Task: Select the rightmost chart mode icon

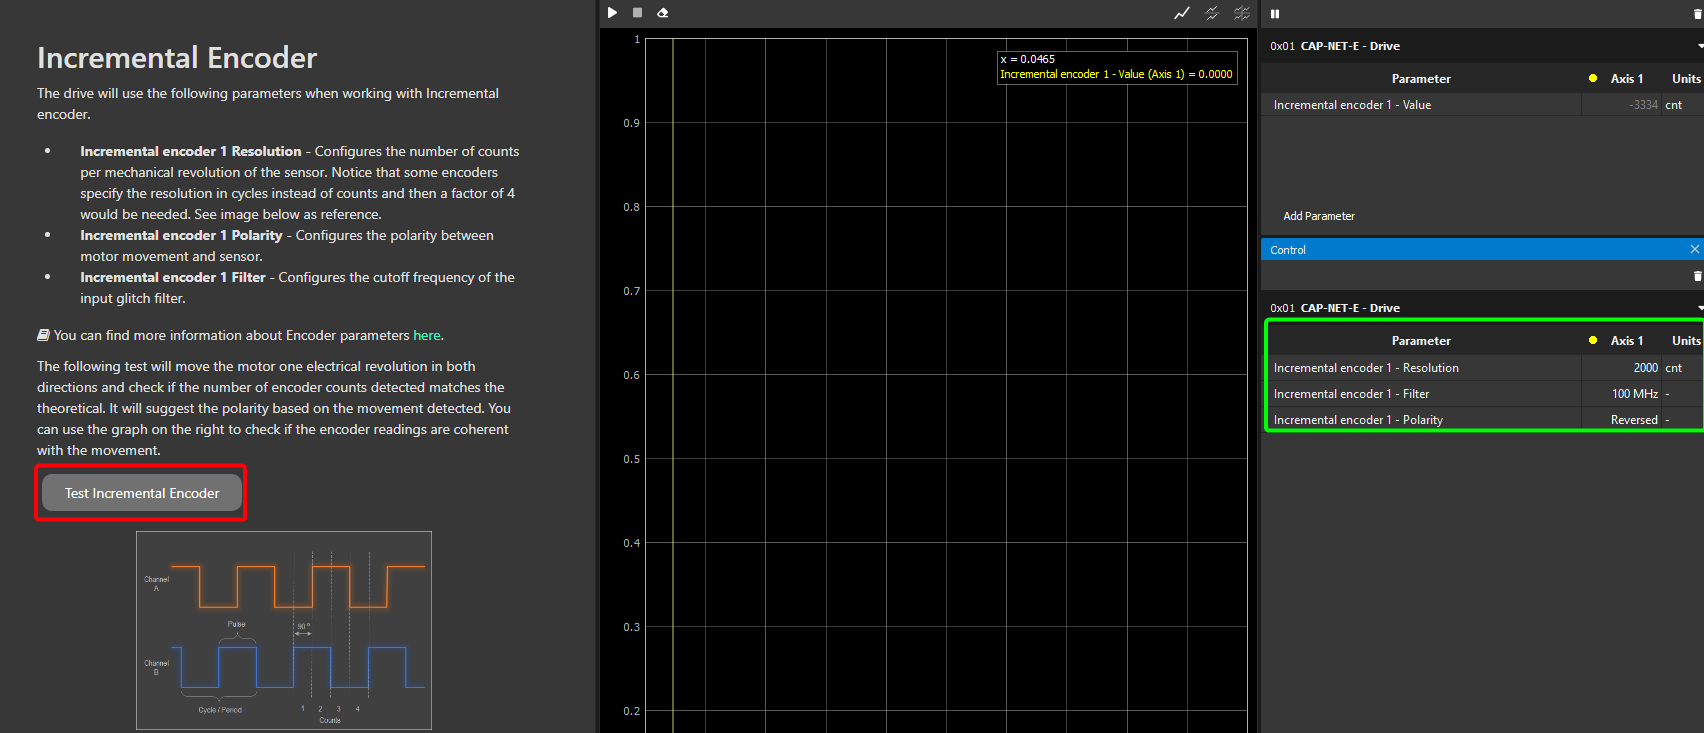Action: click(x=1242, y=13)
